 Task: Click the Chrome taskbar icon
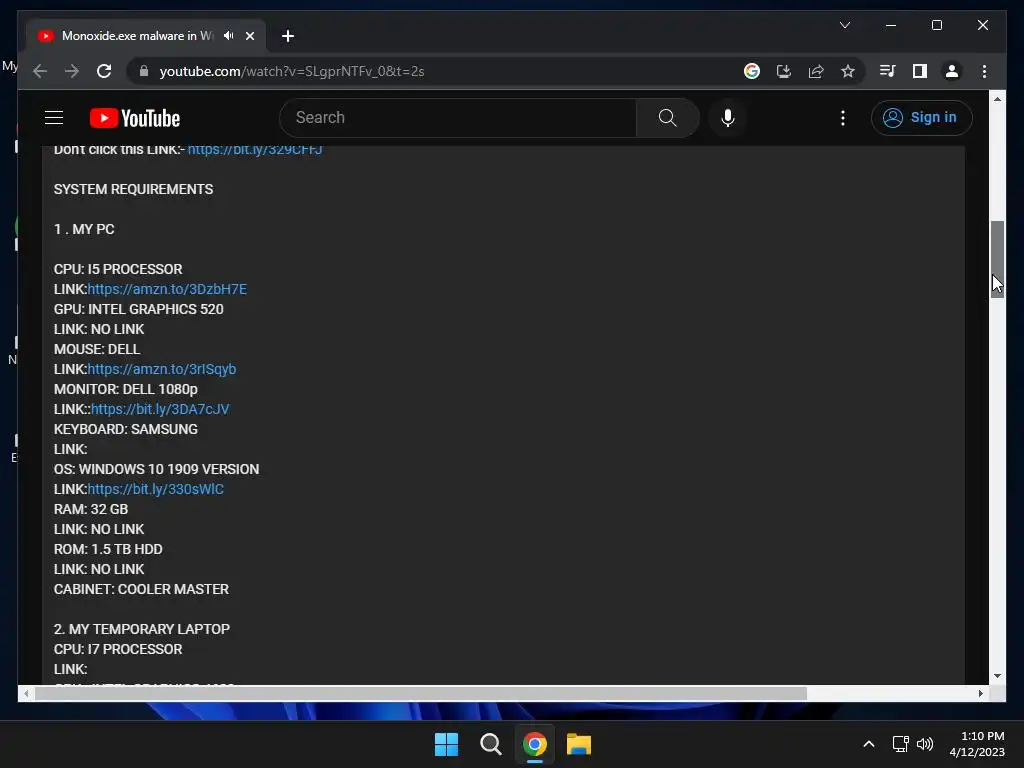coord(534,744)
